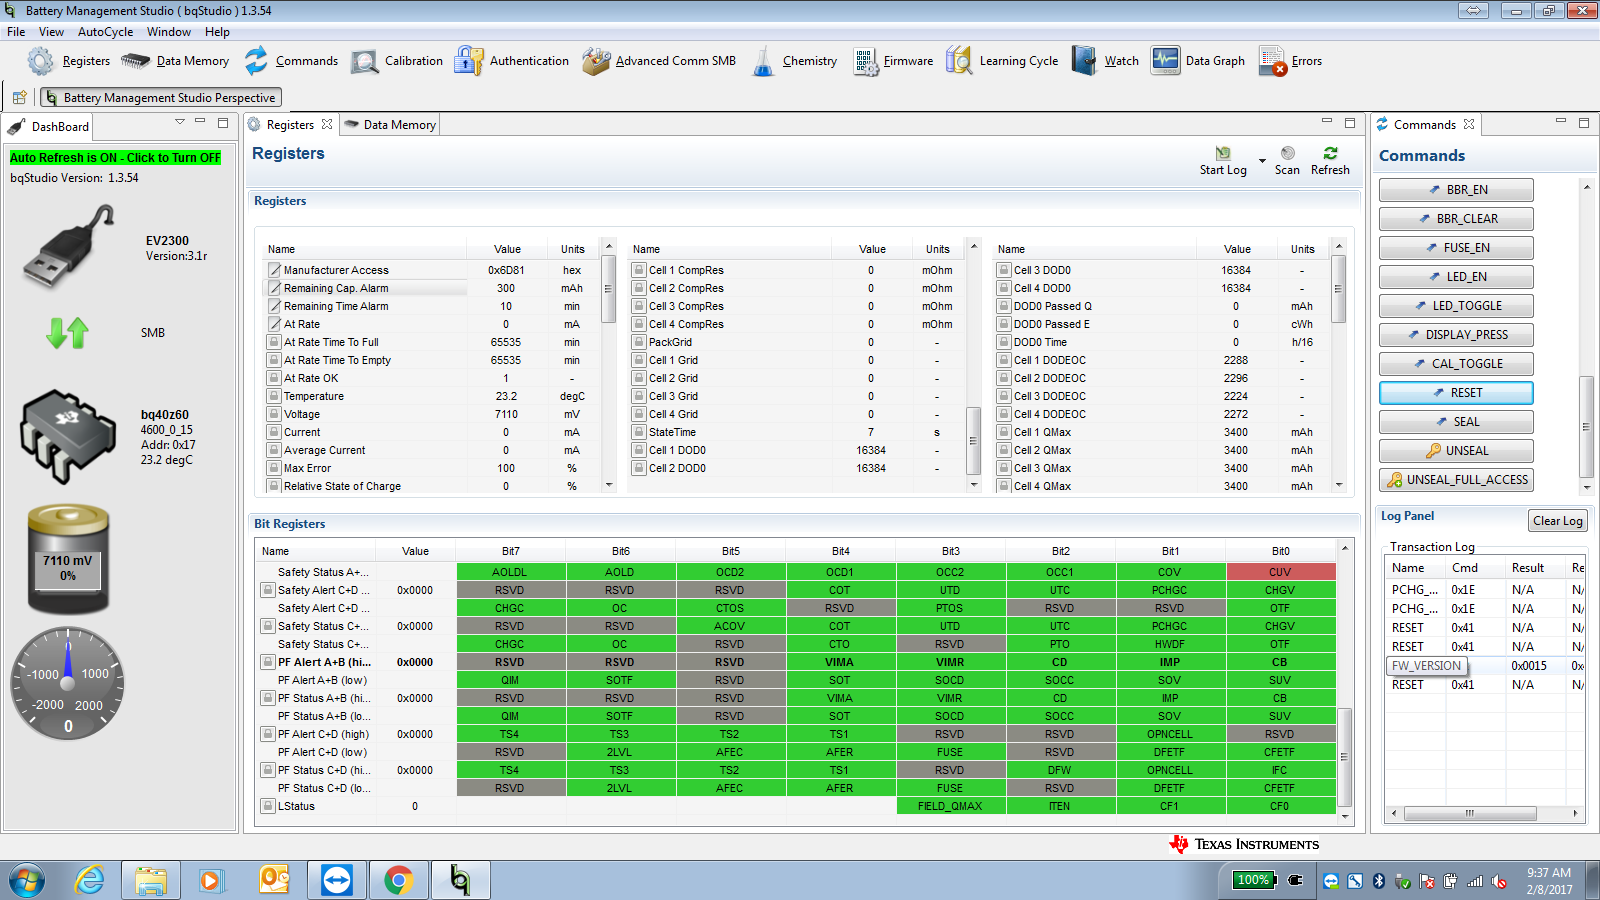
Task: Click the current gauge dial
Action: [x=68, y=684]
